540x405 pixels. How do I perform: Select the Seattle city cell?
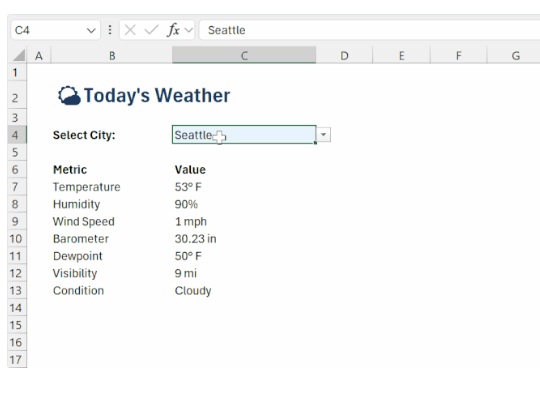pyautogui.click(x=244, y=135)
